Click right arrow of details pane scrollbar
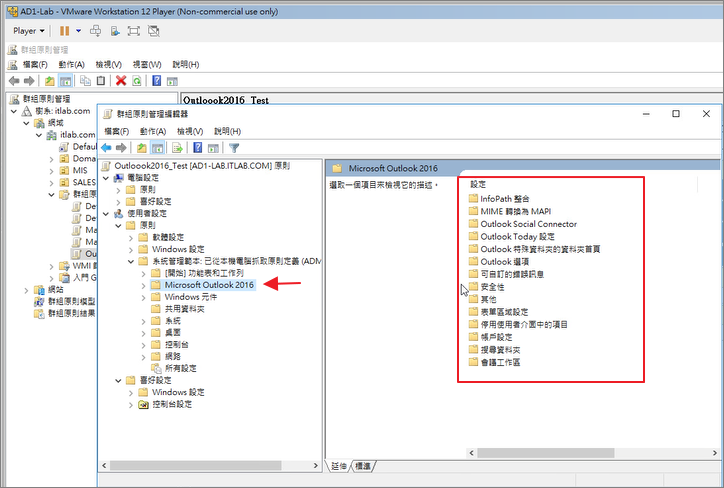724x488 pixels. (714, 453)
